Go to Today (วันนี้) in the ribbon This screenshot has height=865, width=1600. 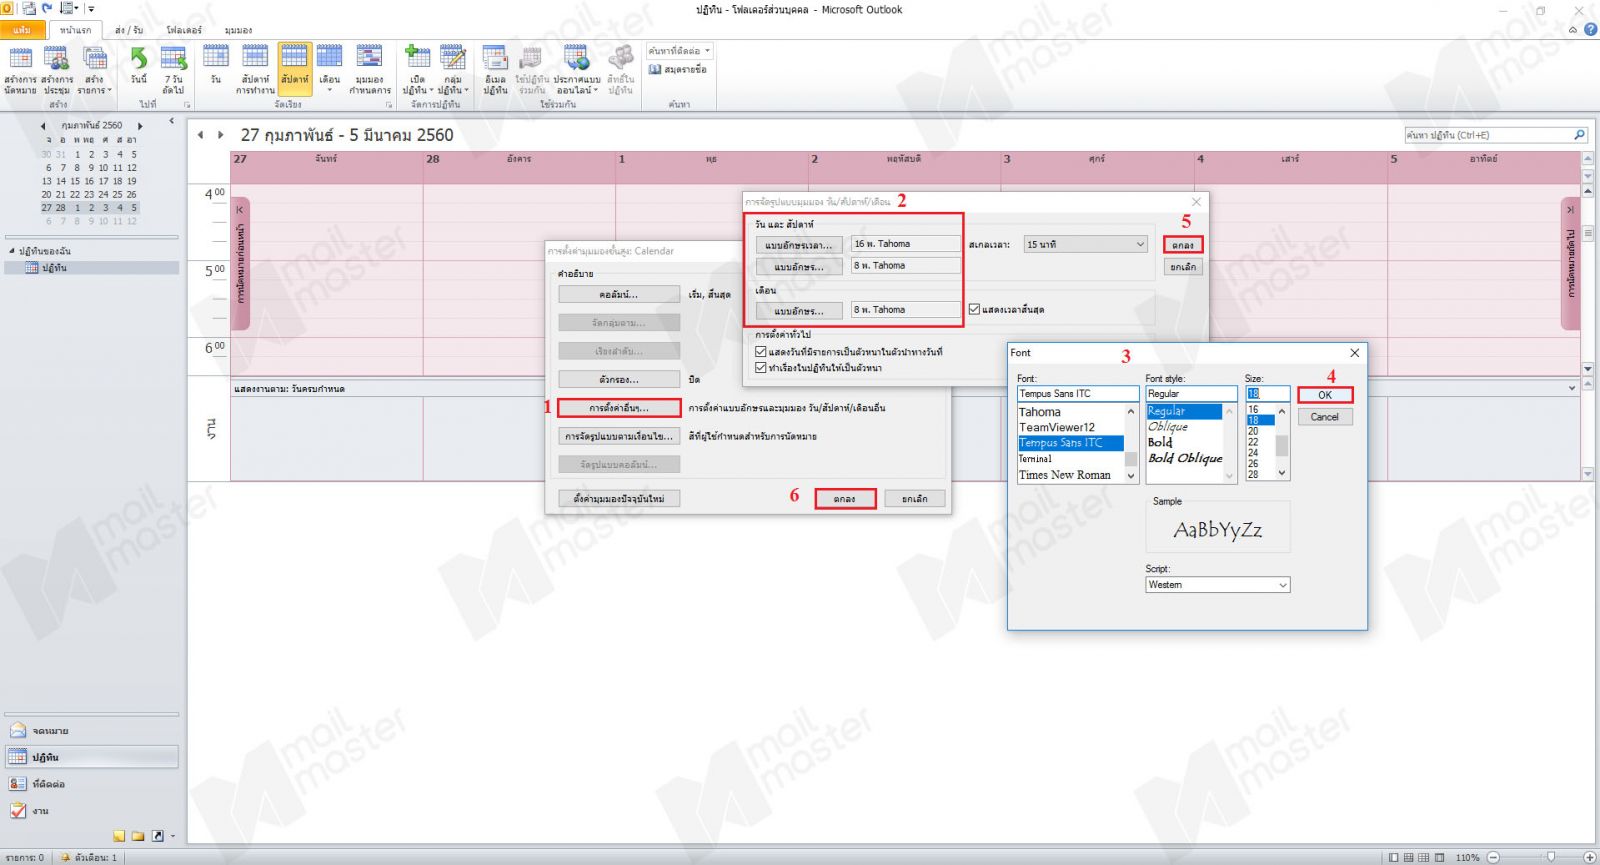coord(139,65)
